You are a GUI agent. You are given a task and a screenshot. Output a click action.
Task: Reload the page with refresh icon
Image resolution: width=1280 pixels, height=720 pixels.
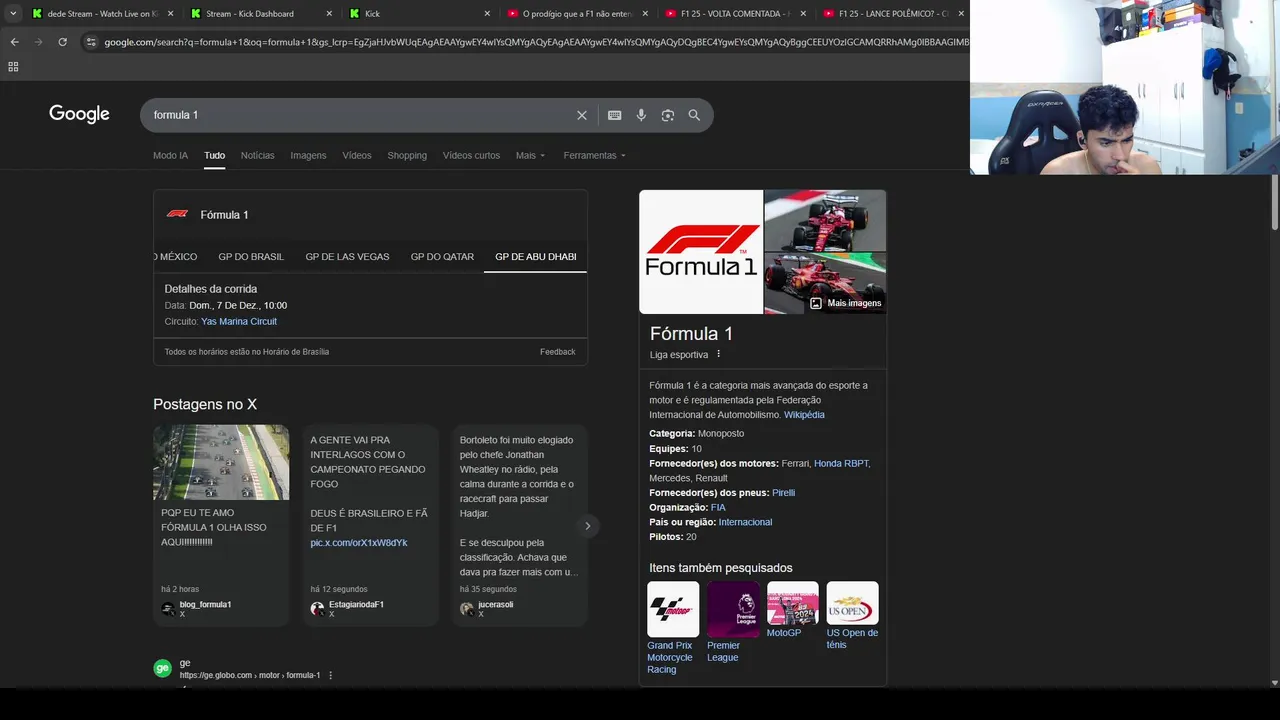pyautogui.click(x=62, y=42)
